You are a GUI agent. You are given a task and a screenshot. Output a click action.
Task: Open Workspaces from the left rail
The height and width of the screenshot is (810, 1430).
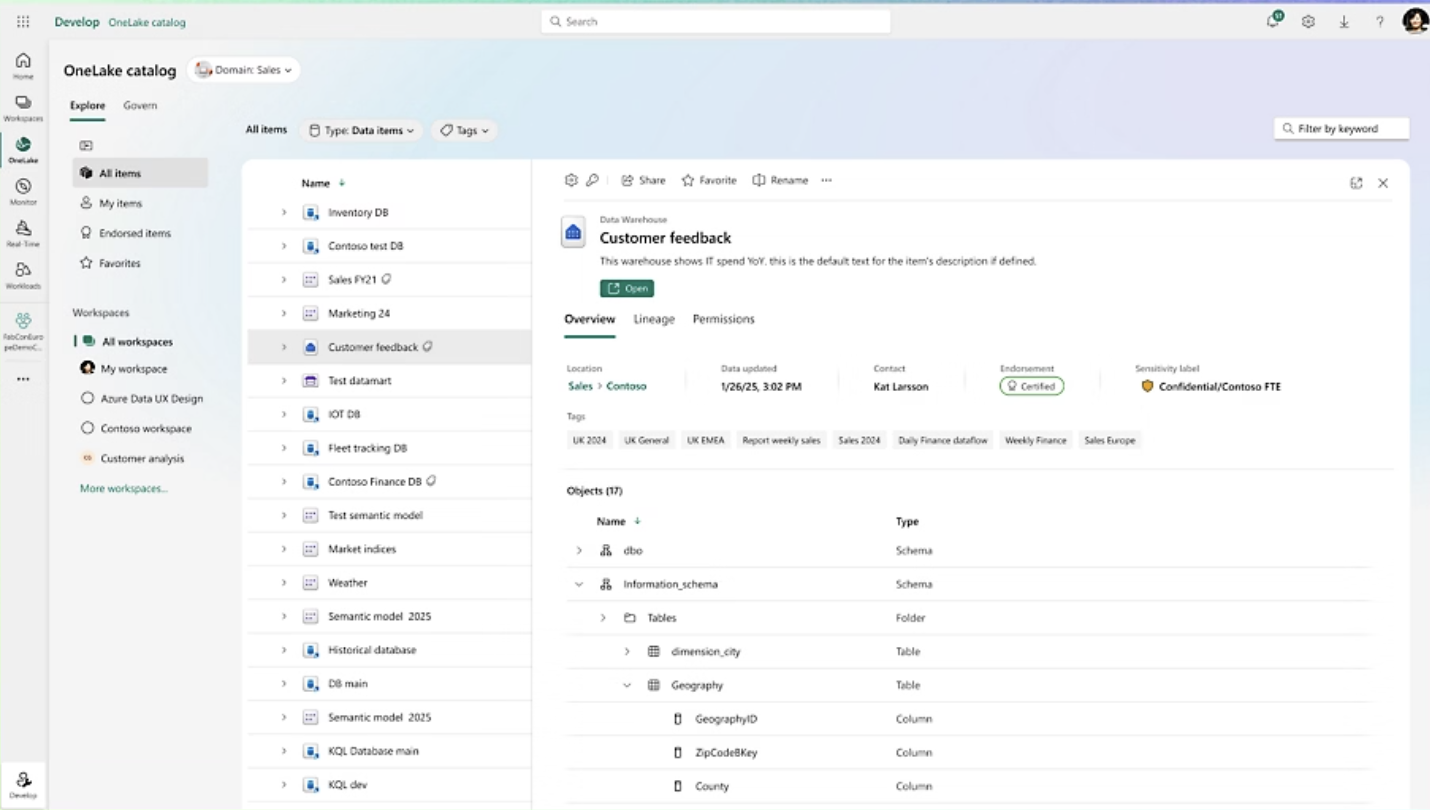[x=23, y=108]
